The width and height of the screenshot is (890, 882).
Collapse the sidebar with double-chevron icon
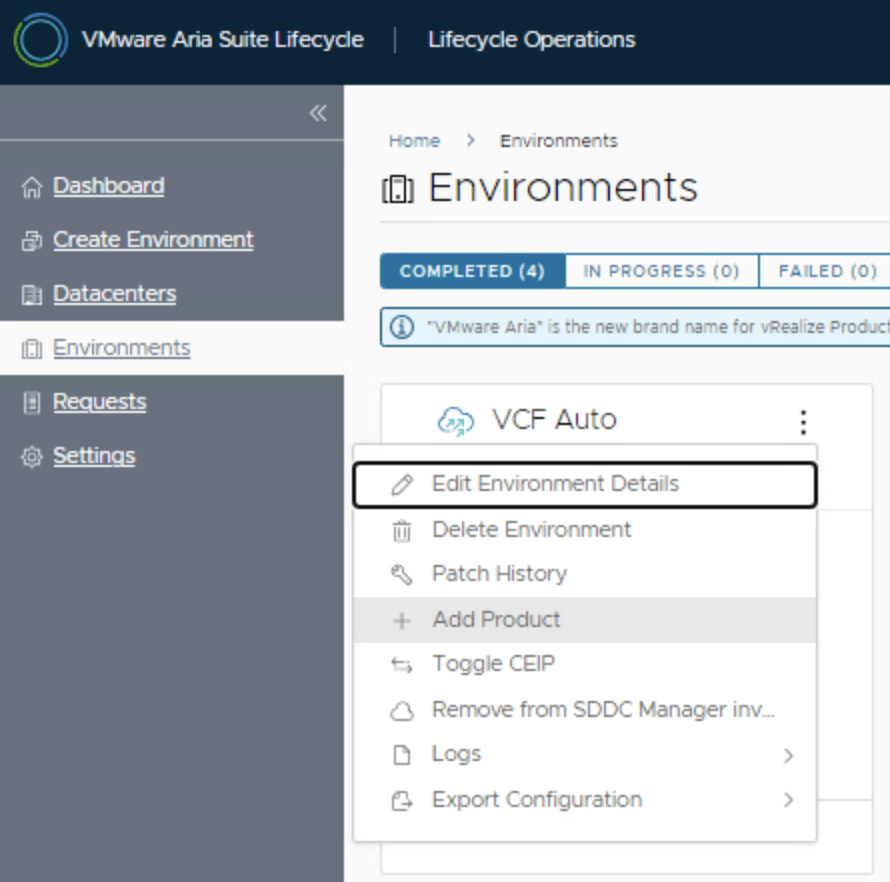click(318, 113)
